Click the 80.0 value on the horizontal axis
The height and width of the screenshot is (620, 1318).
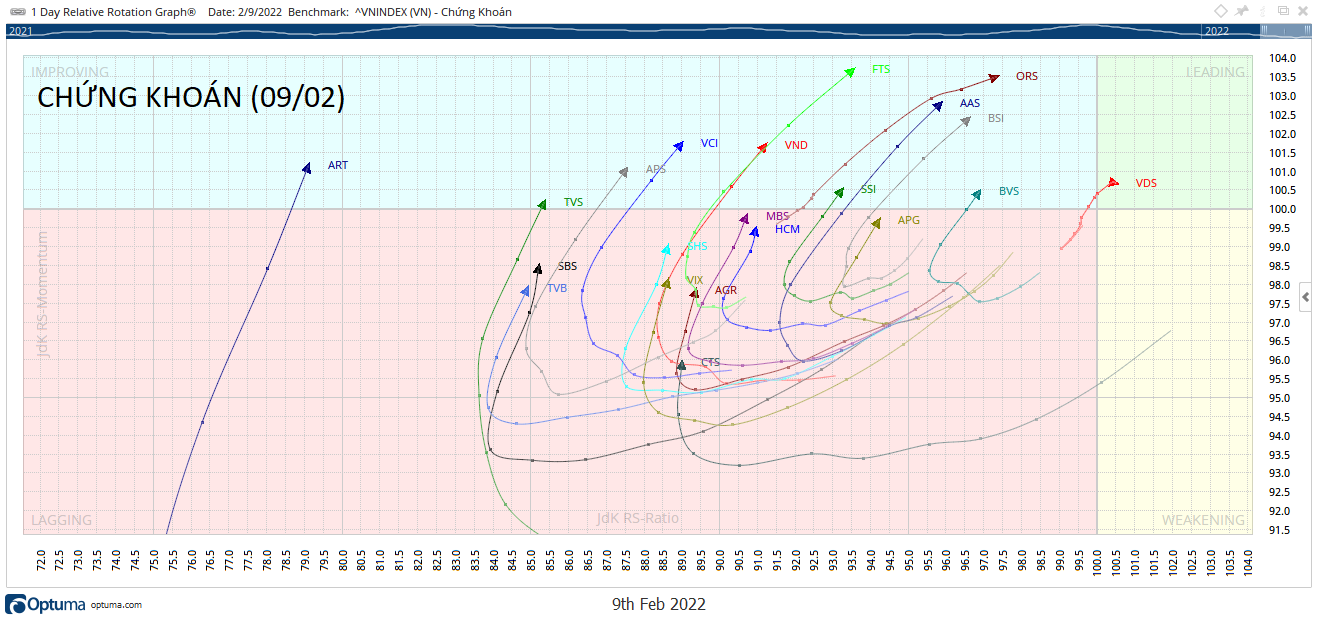[x=342, y=558]
